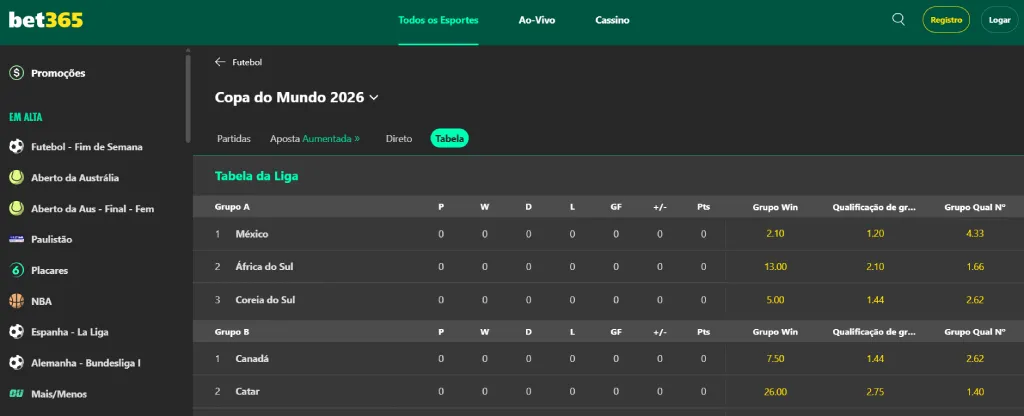The image size is (1024, 416).
Task: Open the Paulistão sidebar link
Action: click(52, 240)
